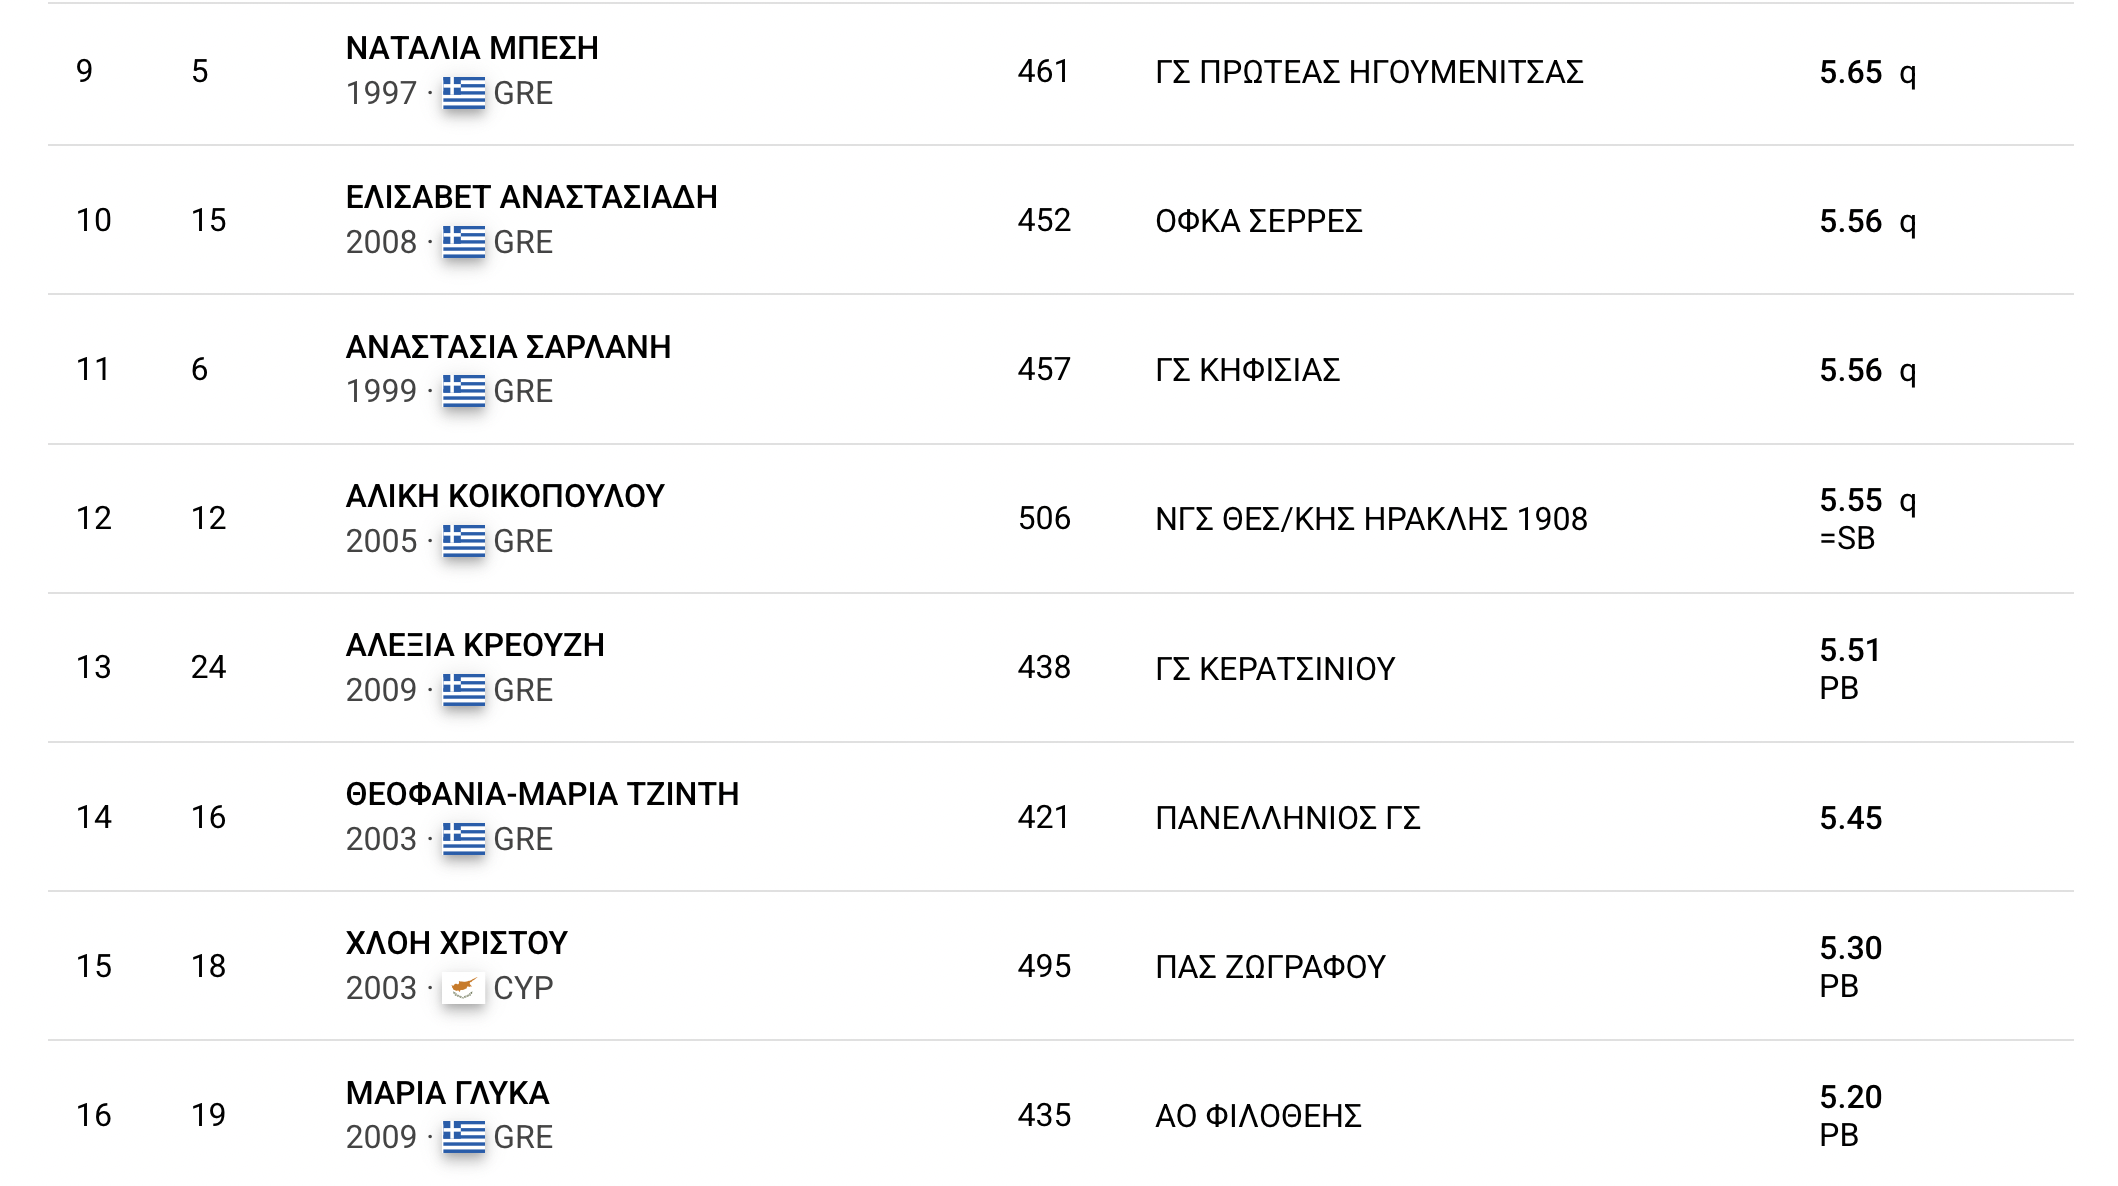
Task: Click bib number 495
Action: (x=1044, y=966)
